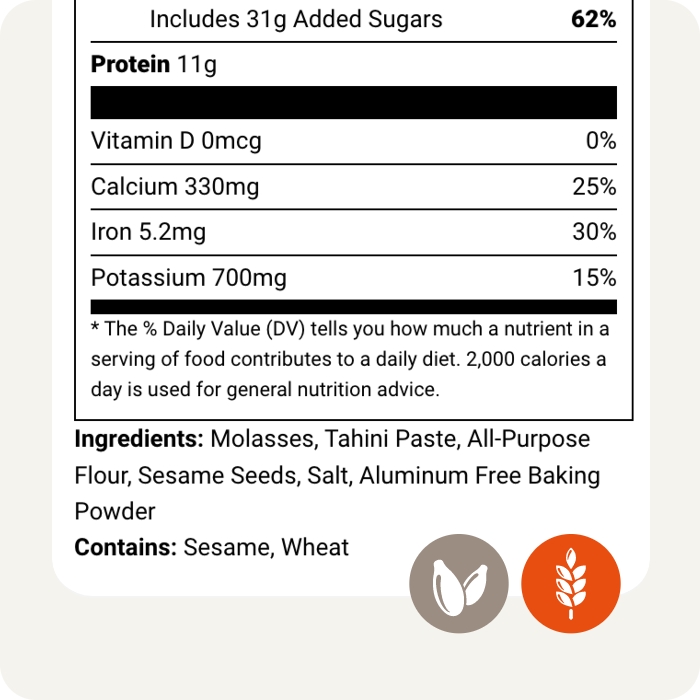The width and height of the screenshot is (700, 700).
Task: Click the 25% calcium daily value
Action: coord(595,187)
